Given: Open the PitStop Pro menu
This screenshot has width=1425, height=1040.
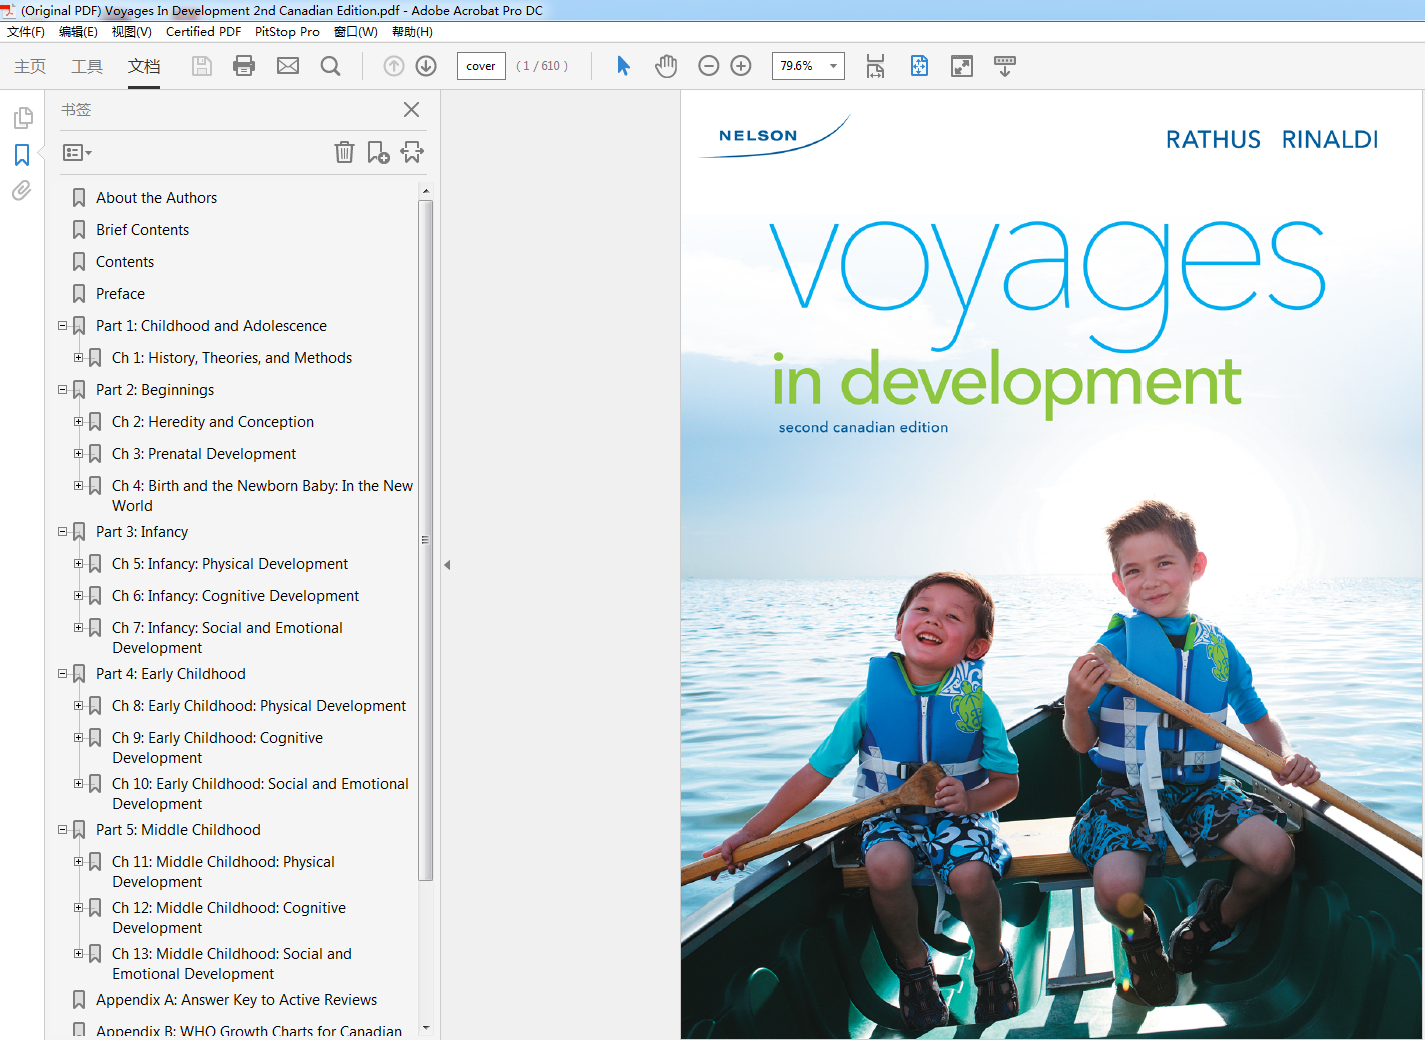Looking at the screenshot, I should coord(287,32).
